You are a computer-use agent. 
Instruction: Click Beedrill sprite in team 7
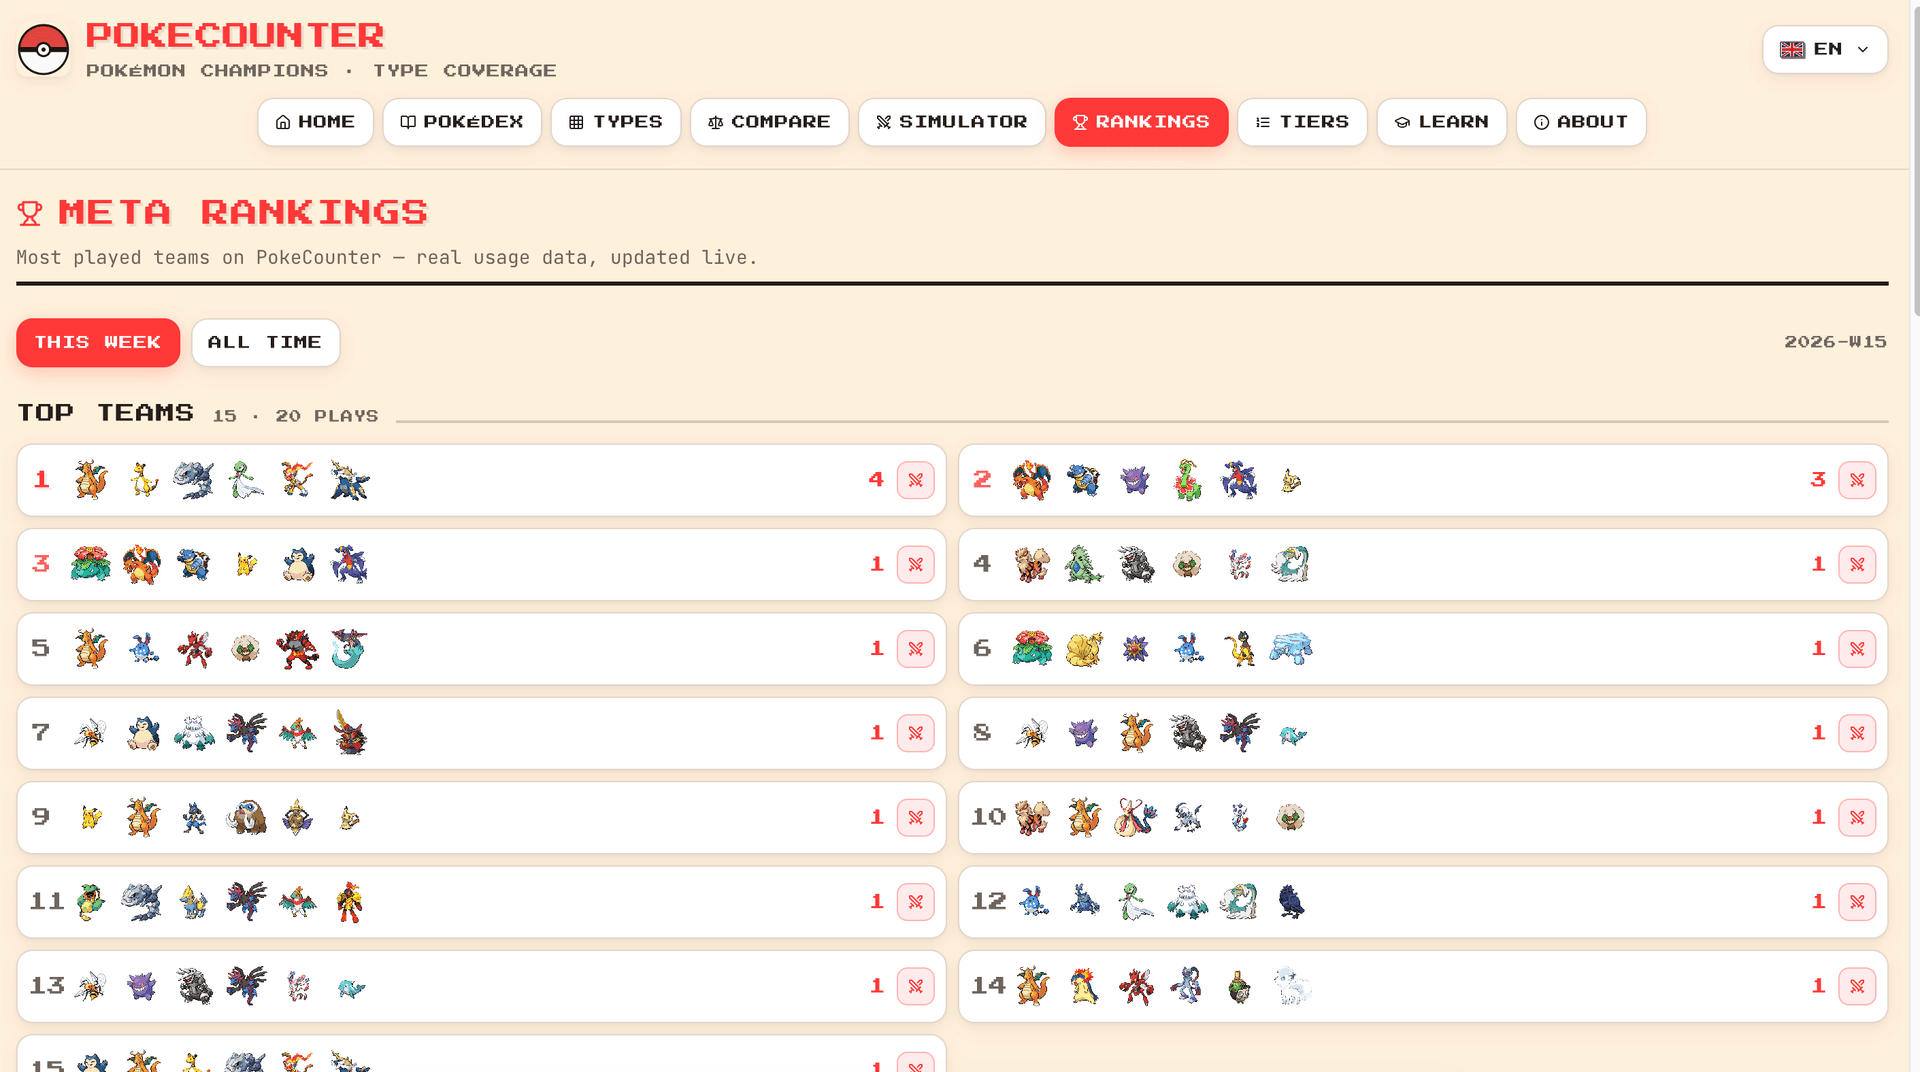[91, 733]
